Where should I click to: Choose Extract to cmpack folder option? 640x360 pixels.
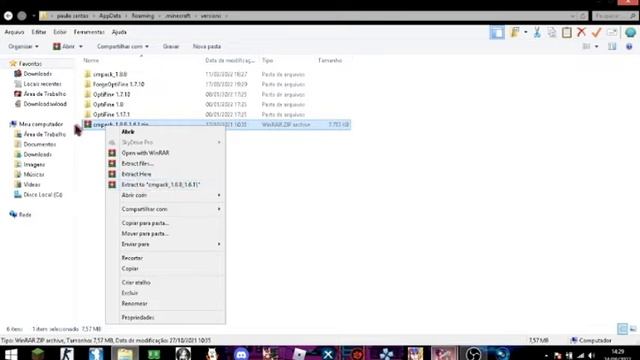(161, 184)
